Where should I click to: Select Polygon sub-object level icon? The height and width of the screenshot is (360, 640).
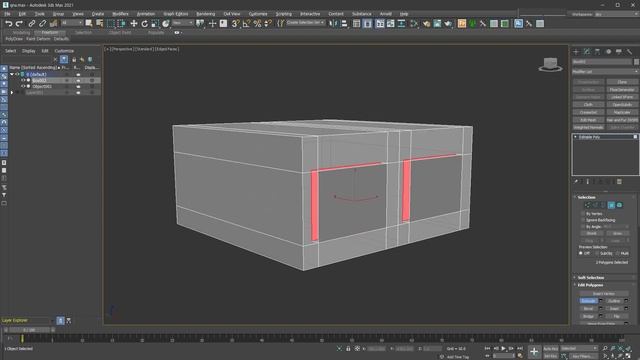[611, 205]
